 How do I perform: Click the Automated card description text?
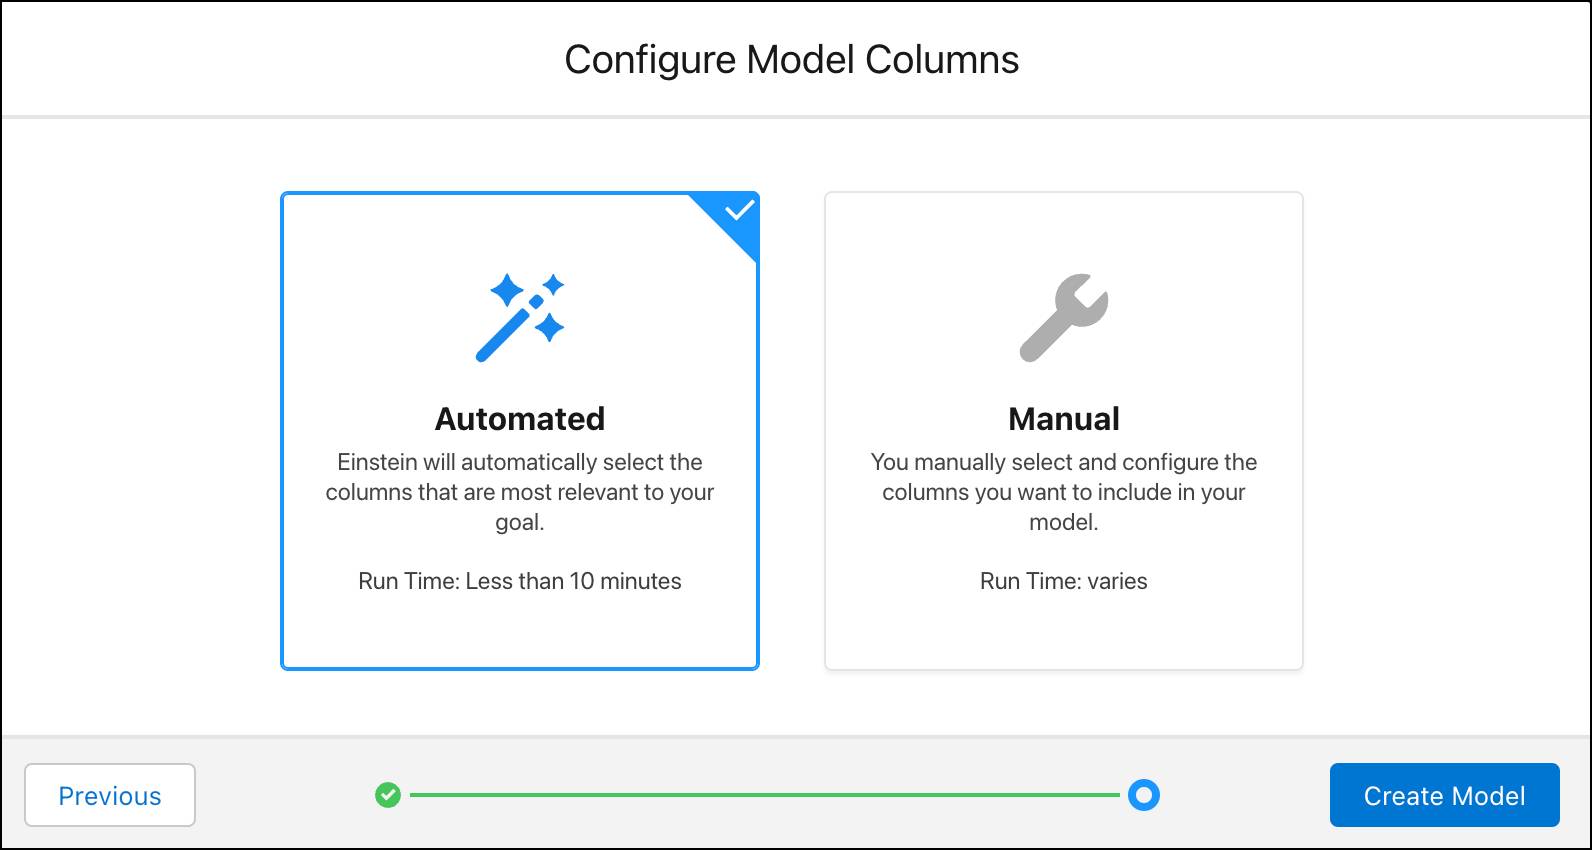[520, 492]
